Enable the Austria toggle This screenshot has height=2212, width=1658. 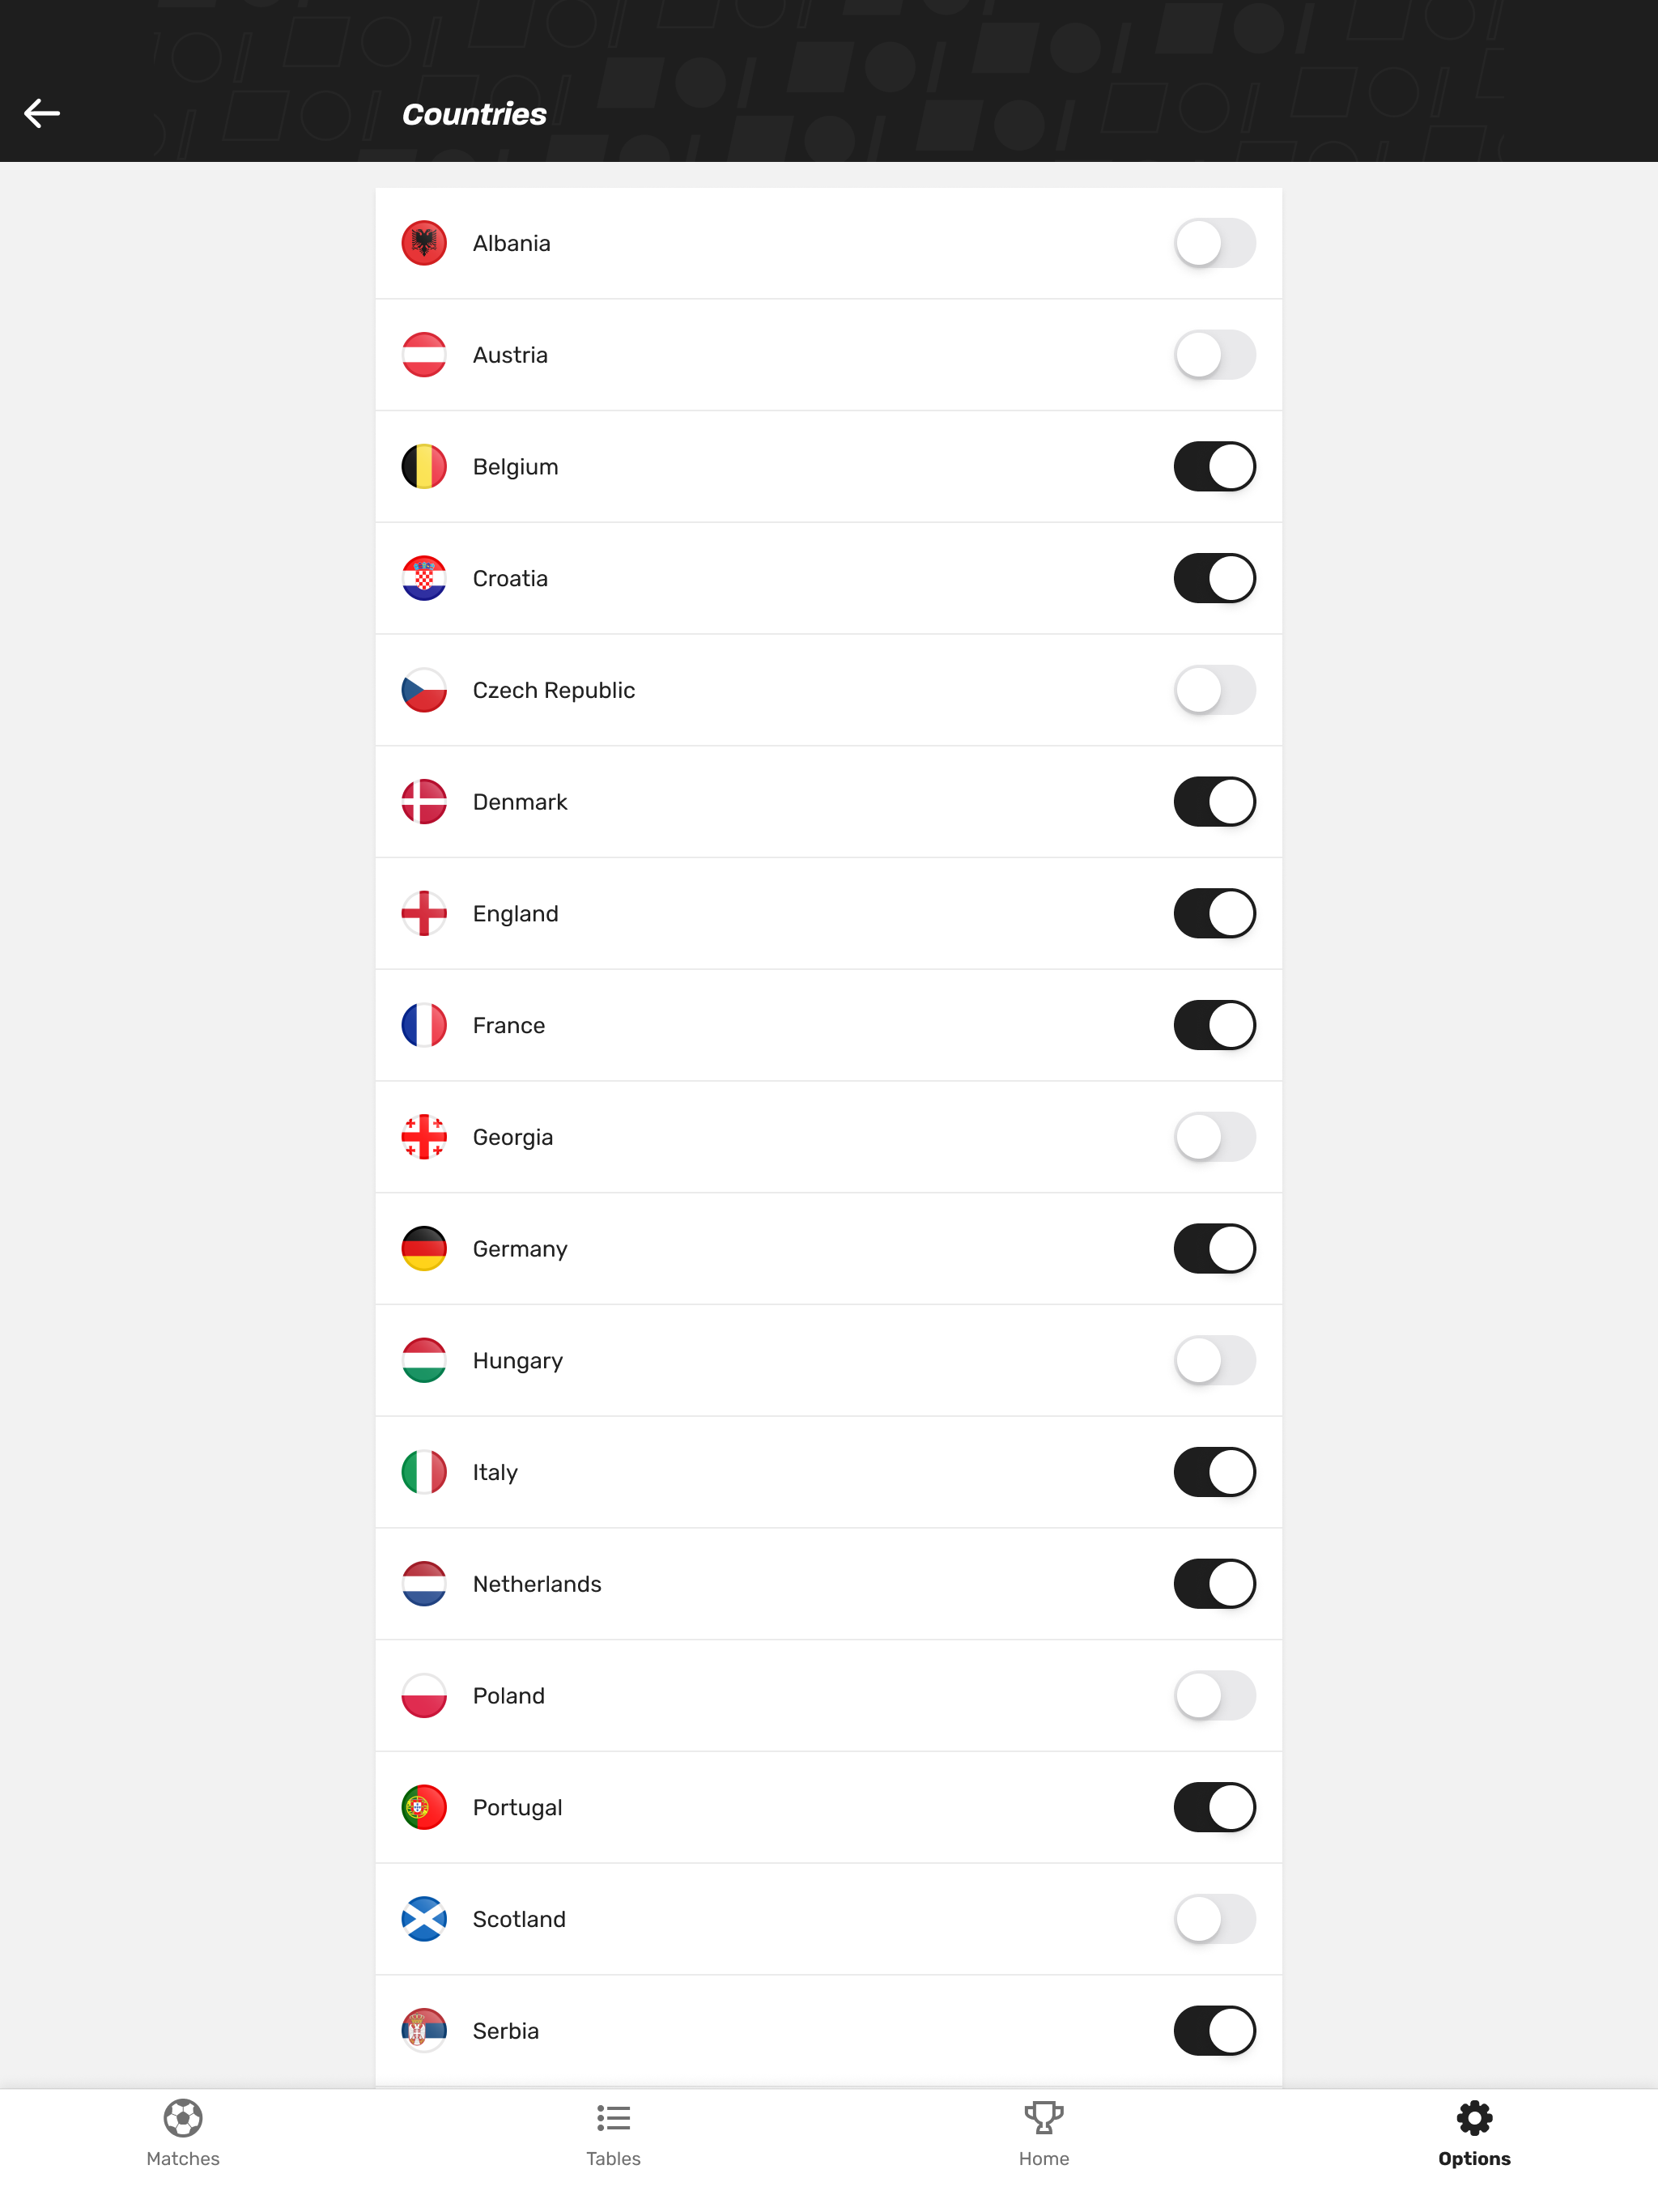click(1214, 354)
